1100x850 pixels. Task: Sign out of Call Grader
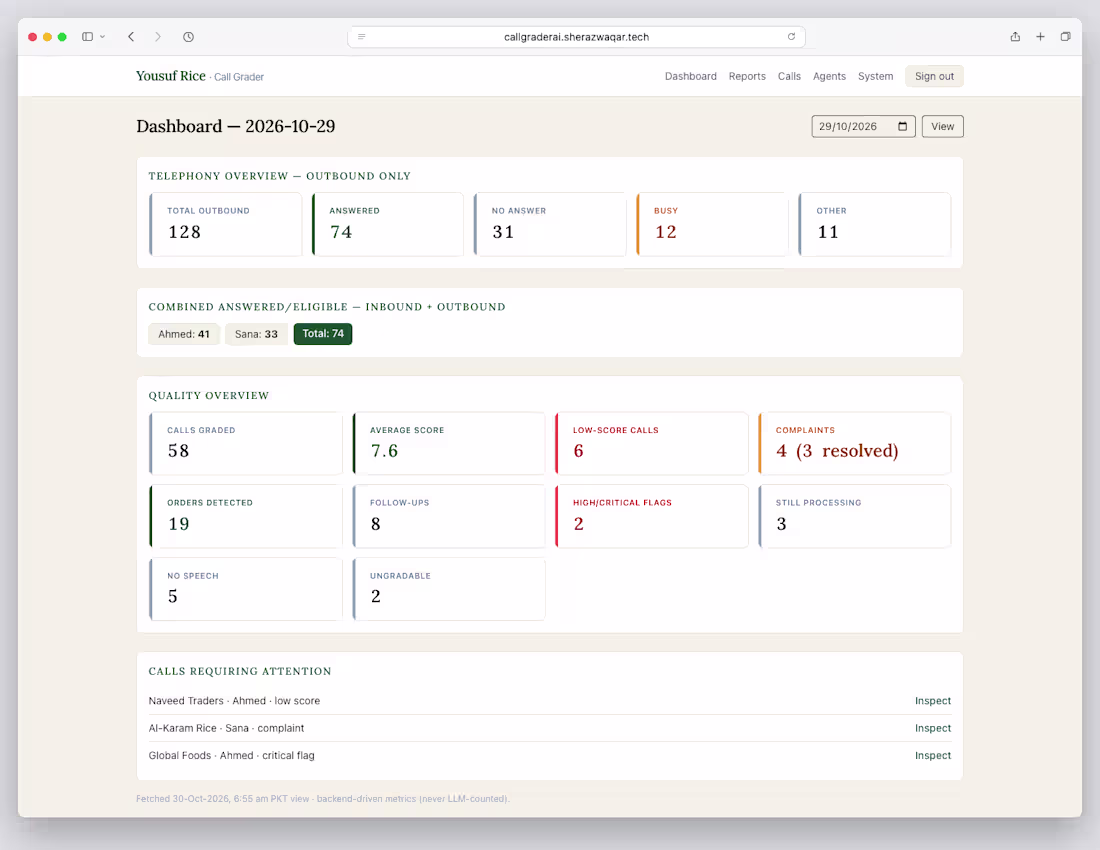(x=934, y=76)
